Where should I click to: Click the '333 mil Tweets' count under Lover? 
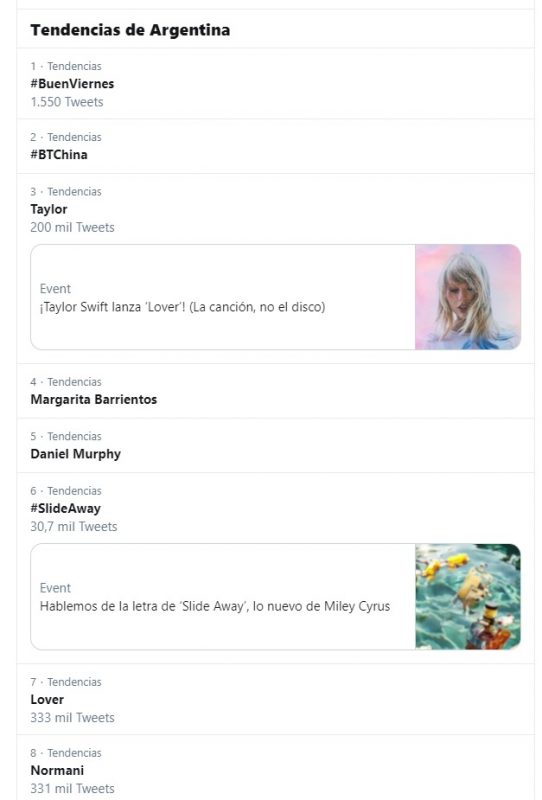pyautogui.click(x=72, y=718)
